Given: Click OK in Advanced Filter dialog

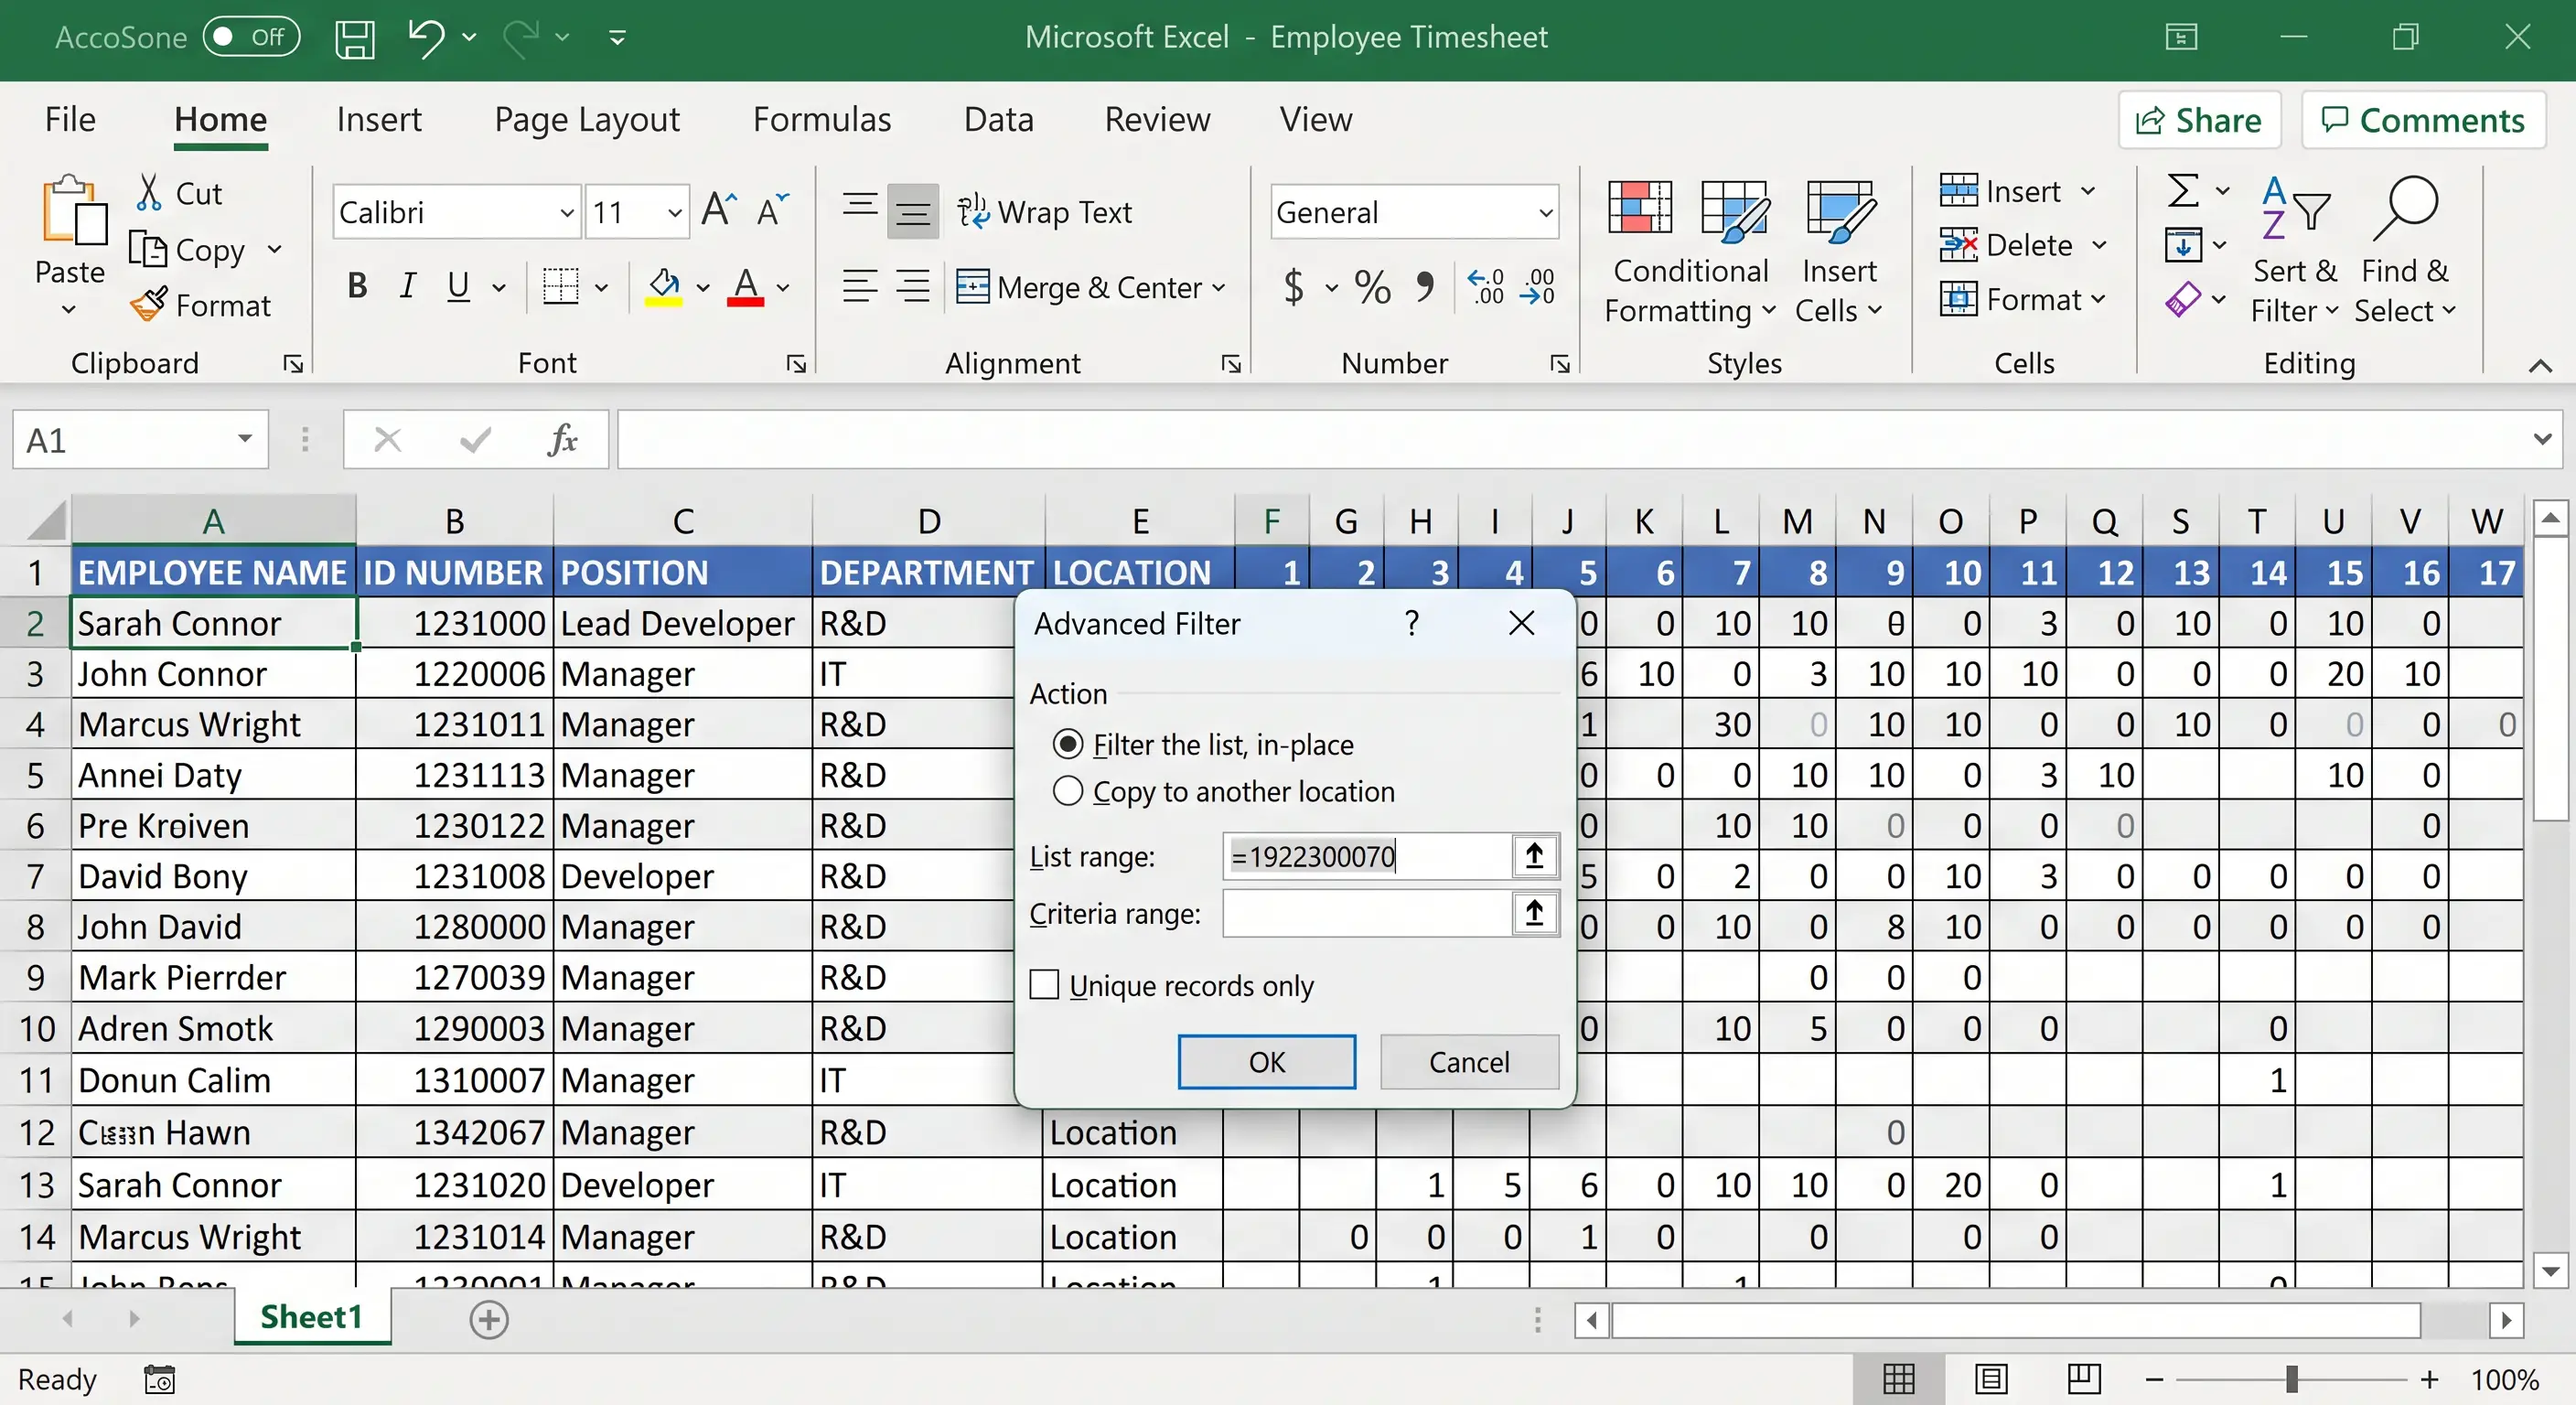Looking at the screenshot, I should point(1266,1061).
